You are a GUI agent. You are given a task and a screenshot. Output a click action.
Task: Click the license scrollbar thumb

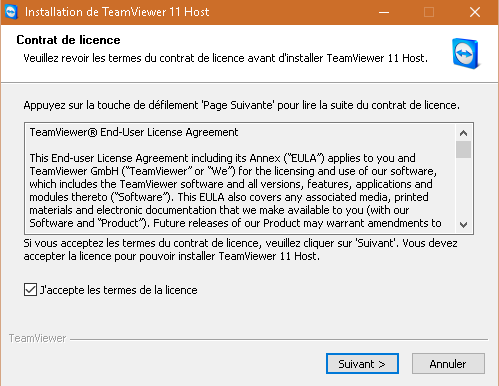pyautogui.click(x=463, y=150)
